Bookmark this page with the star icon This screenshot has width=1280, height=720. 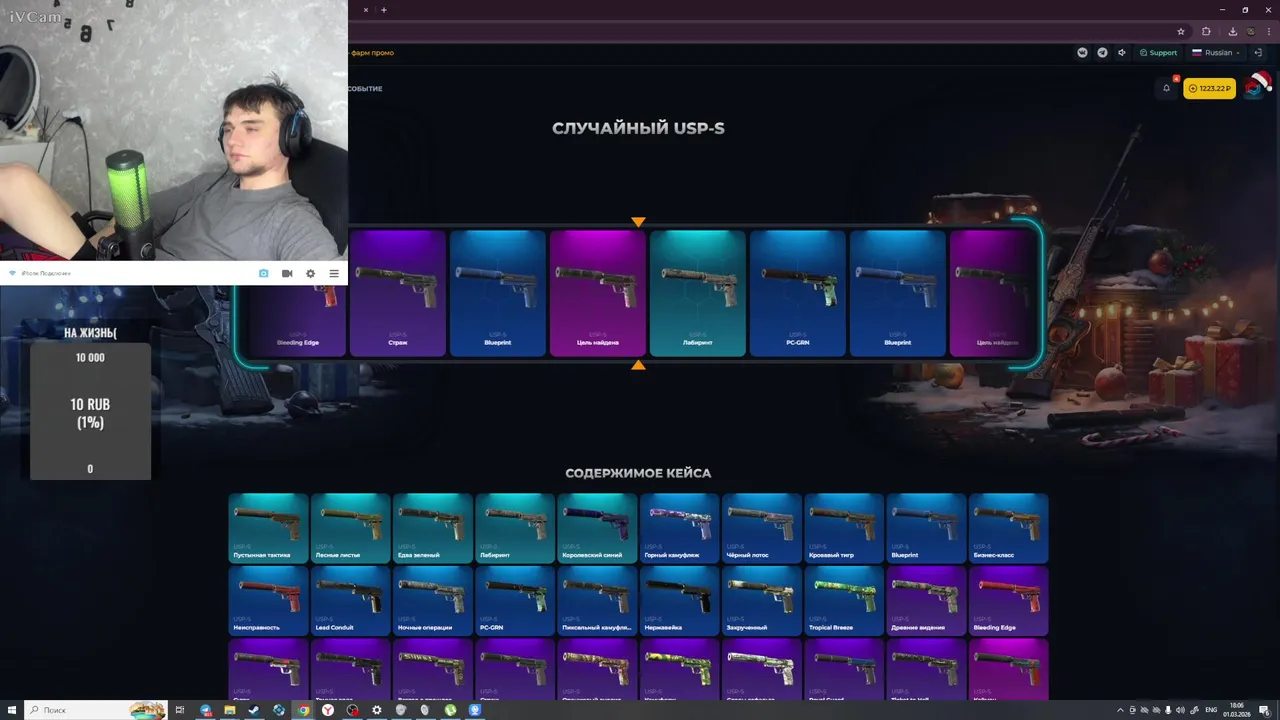(x=1181, y=31)
